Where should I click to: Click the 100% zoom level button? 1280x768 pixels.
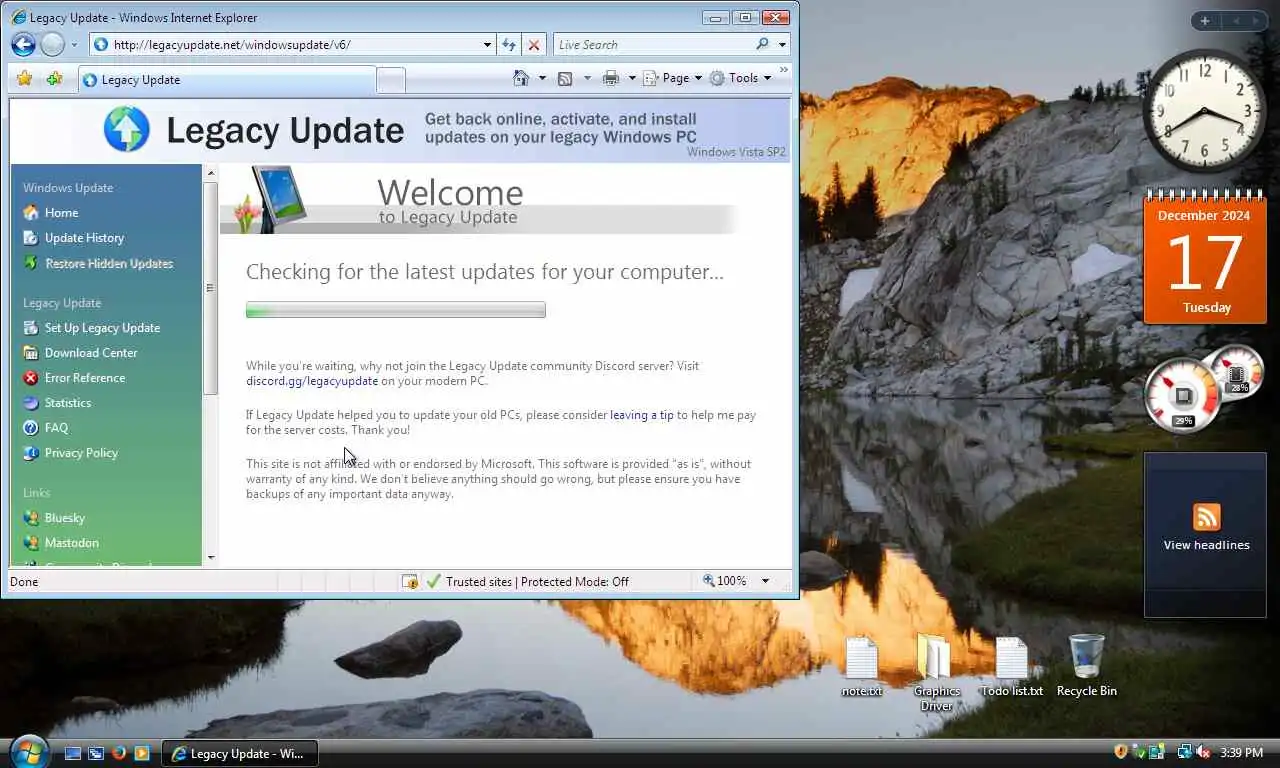(x=726, y=581)
